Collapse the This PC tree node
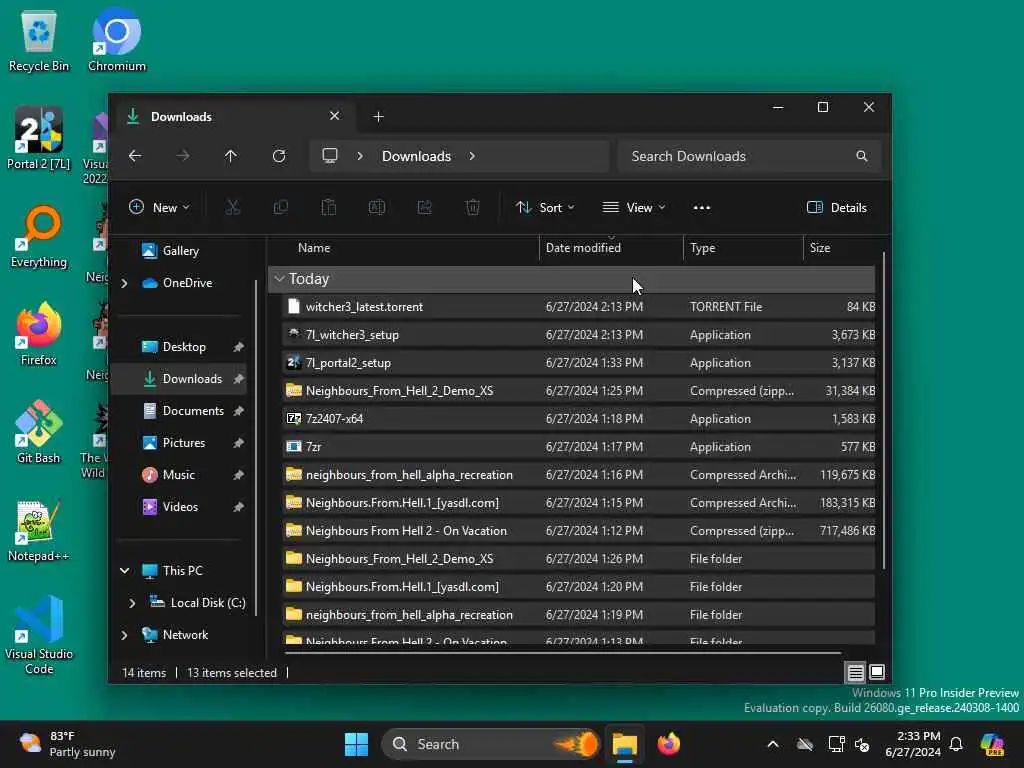 [124, 571]
